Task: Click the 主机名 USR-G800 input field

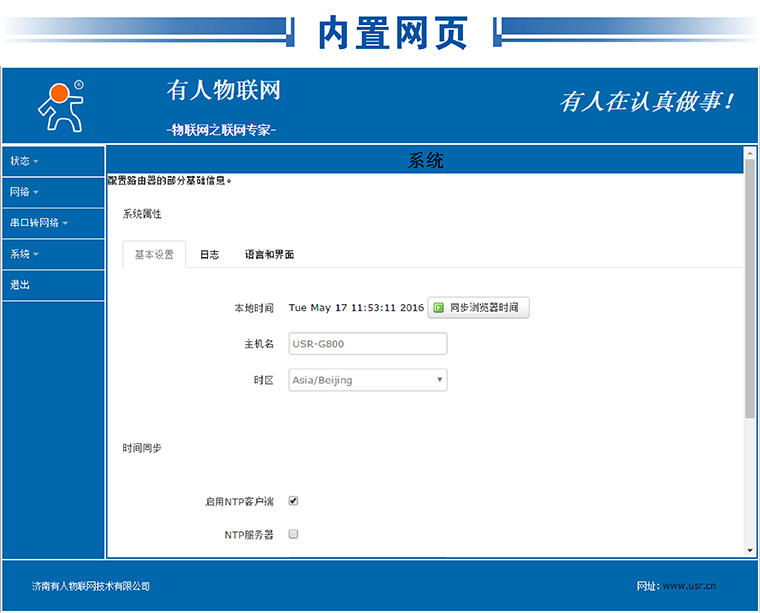Action: 367,344
